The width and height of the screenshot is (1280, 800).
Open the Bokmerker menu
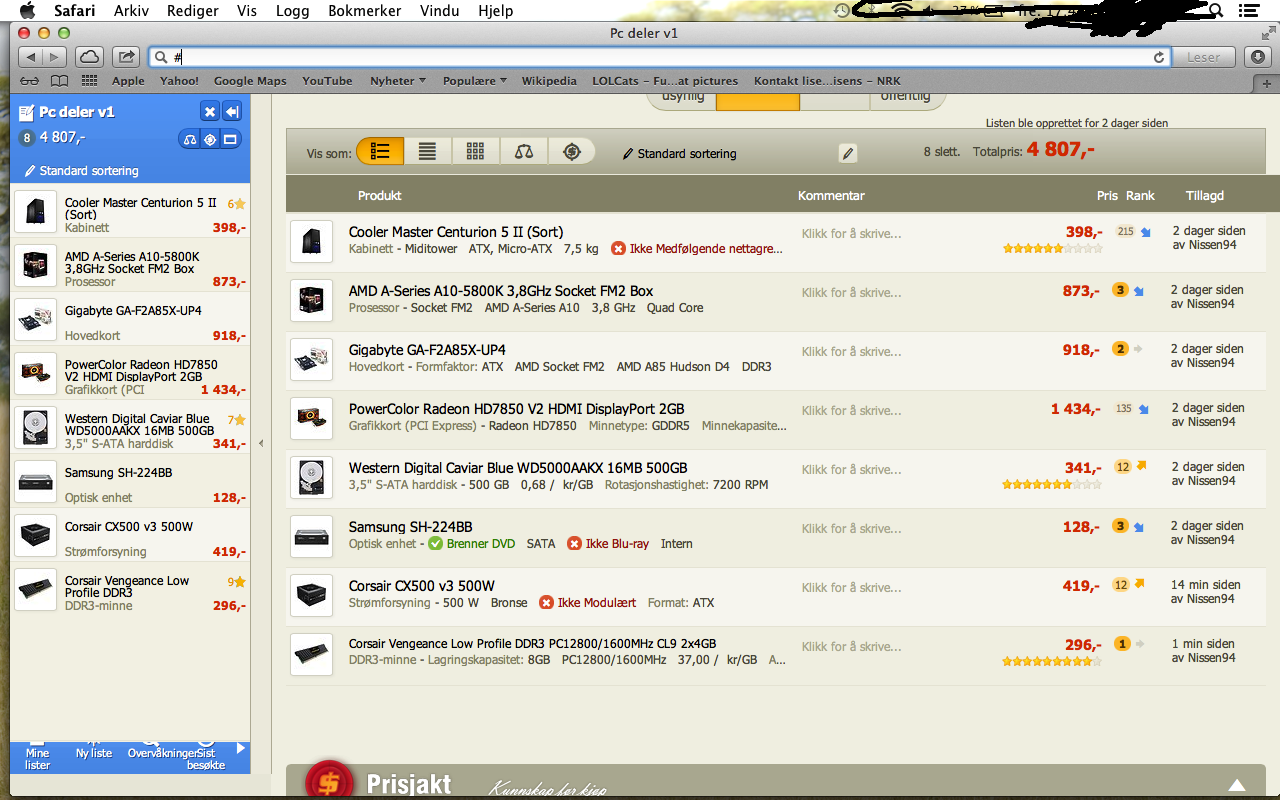point(364,11)
